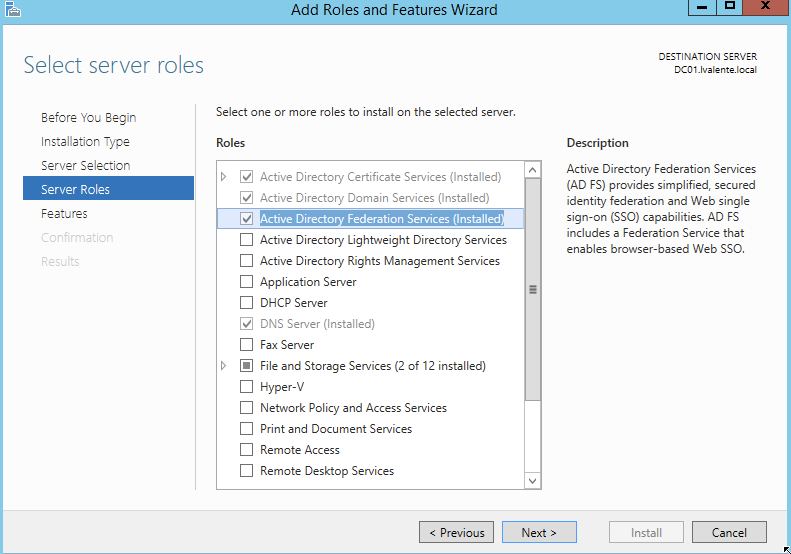Click the wizard icon in title bar
The width and height of the screenshot is (791, 554).
pos(12,10)
